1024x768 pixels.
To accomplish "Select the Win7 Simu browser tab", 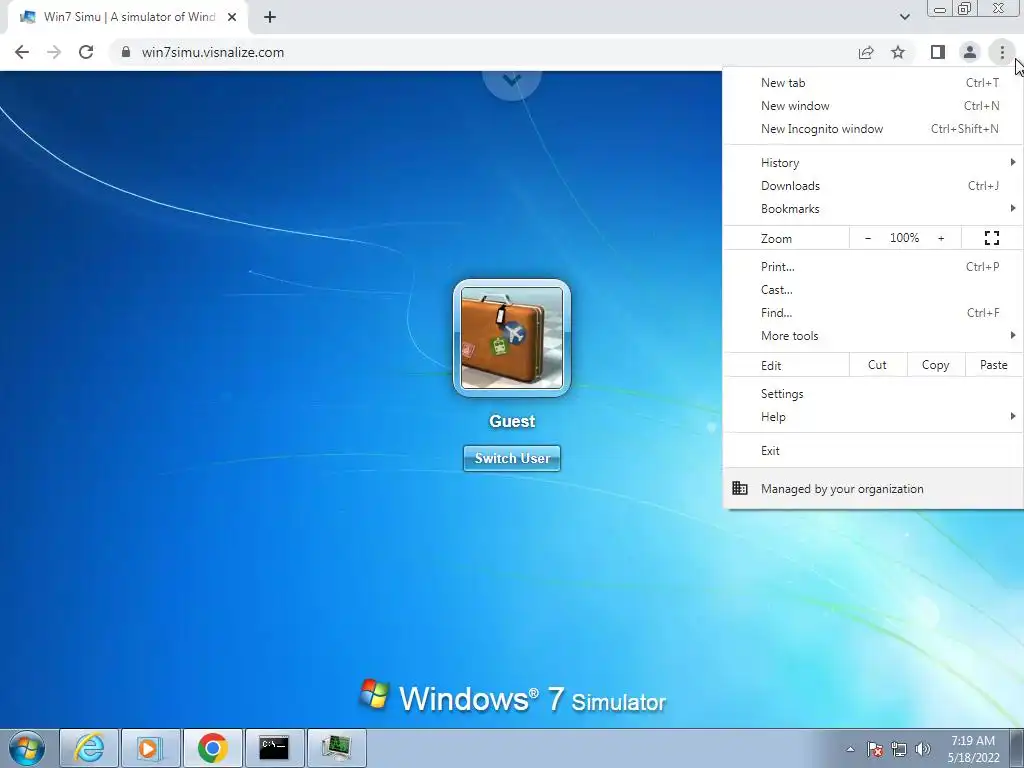I will tap(128, 17).
